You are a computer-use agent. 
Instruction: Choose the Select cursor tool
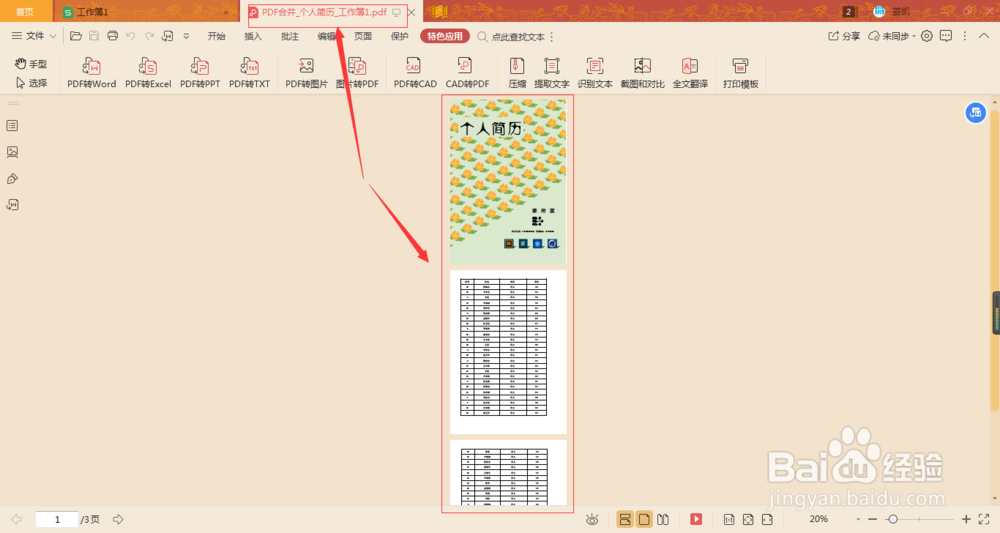pyautogui.click(x=31, y=83)
